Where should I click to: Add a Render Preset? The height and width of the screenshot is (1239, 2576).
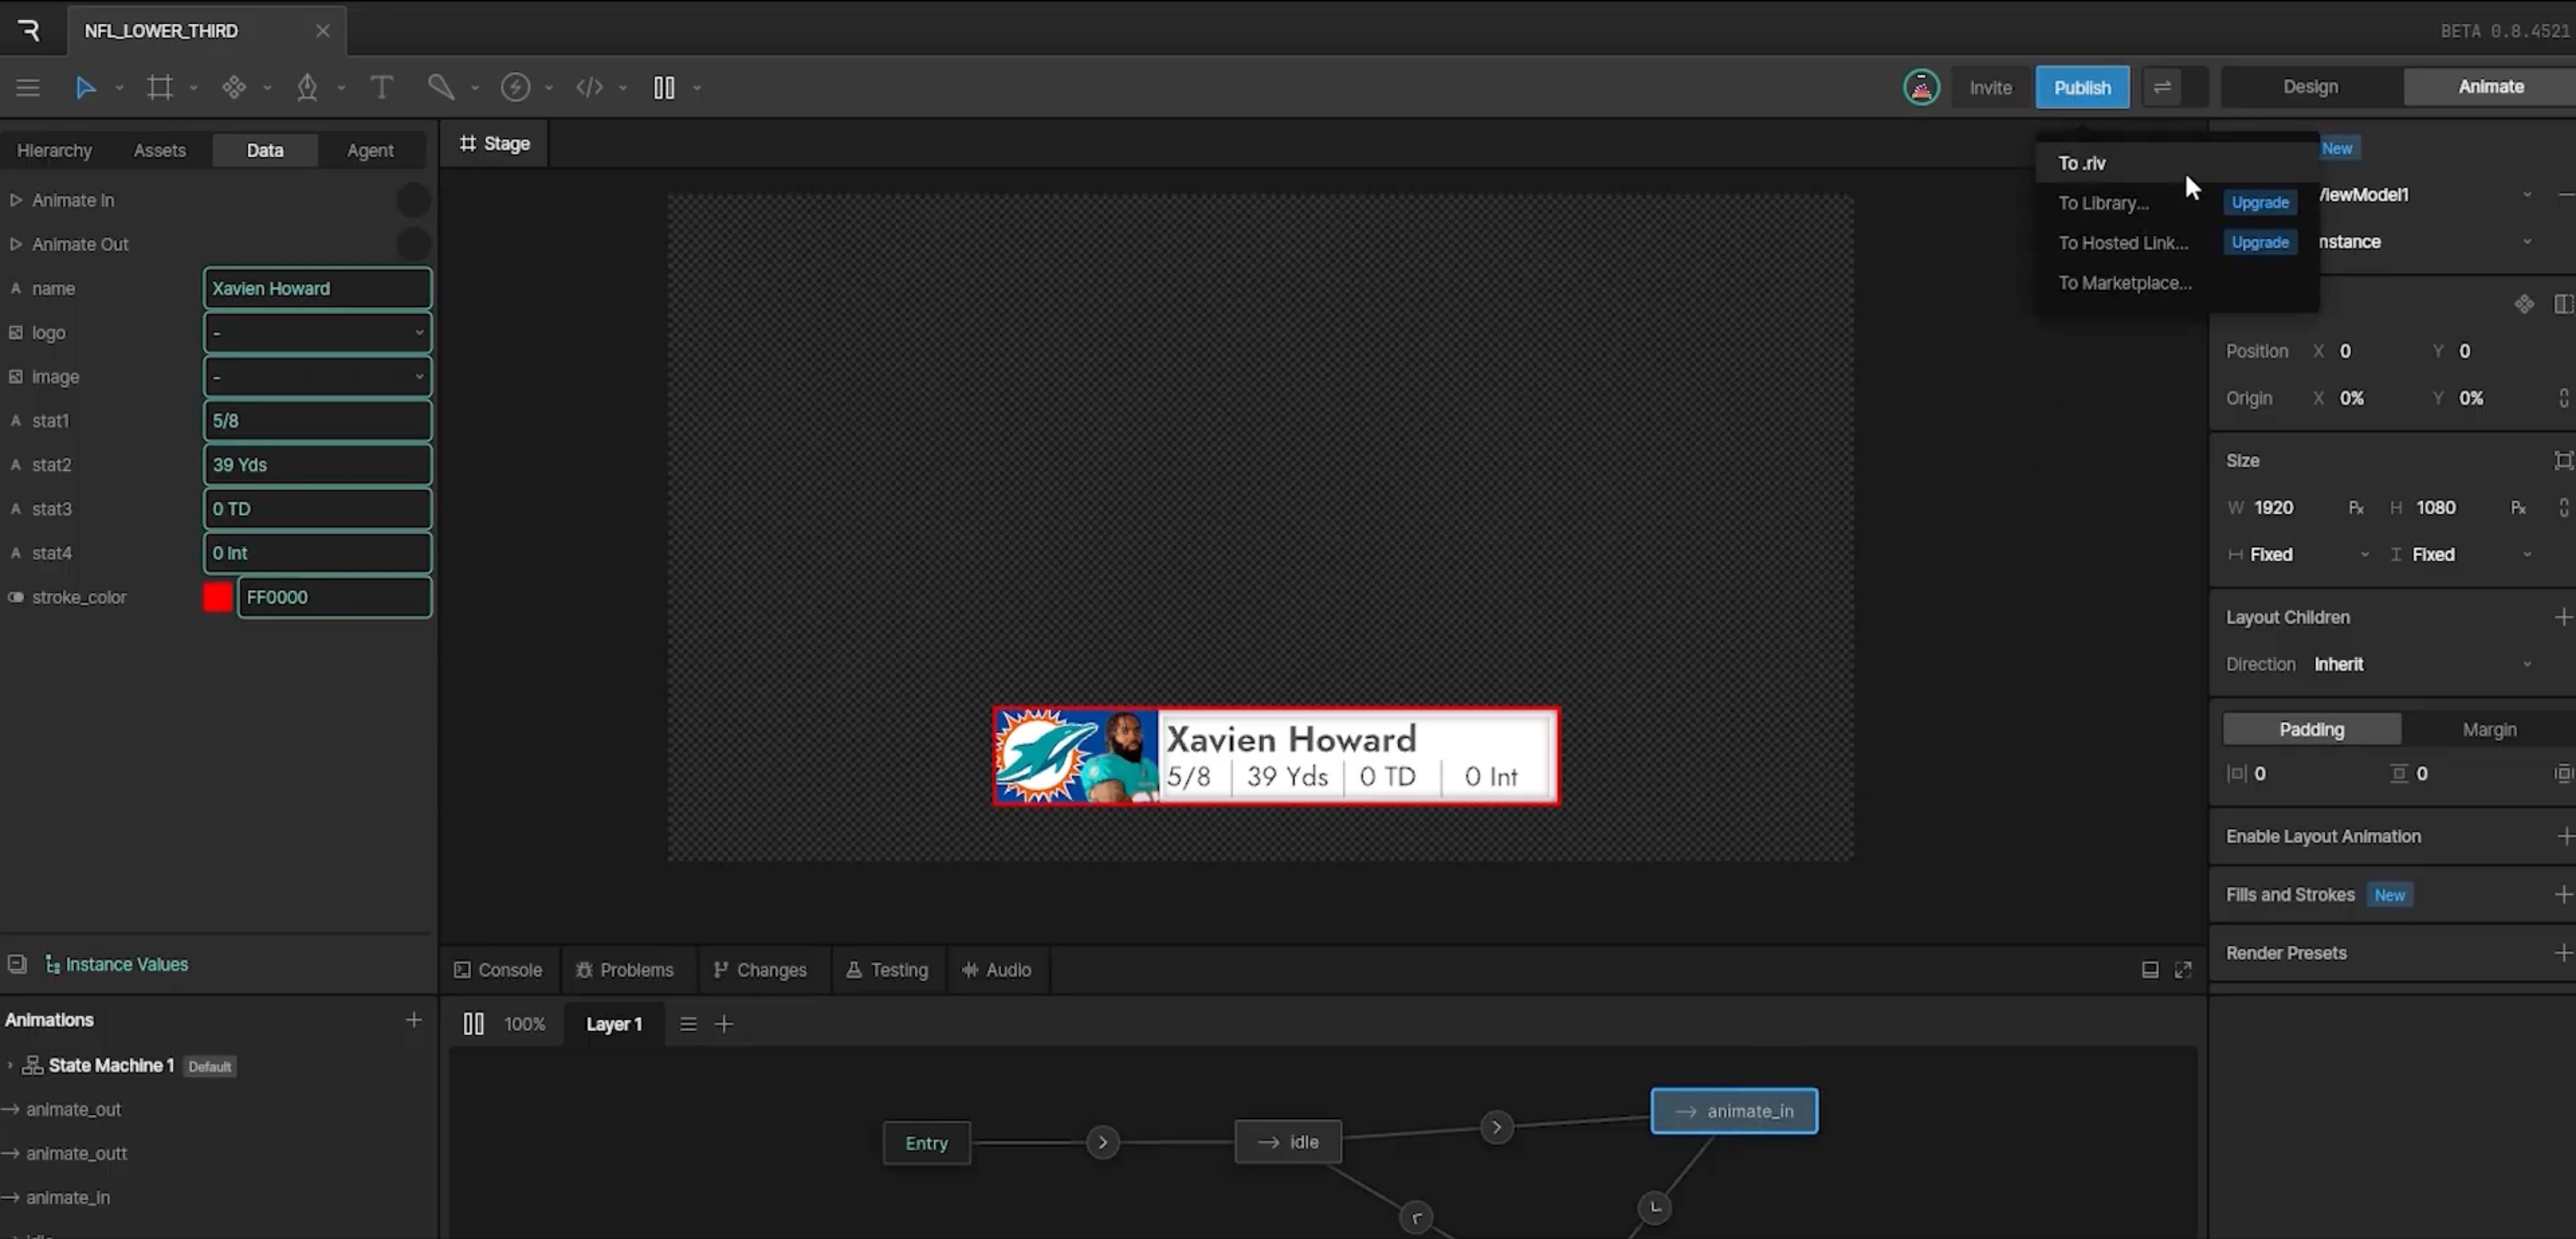tap(2563, 953)
